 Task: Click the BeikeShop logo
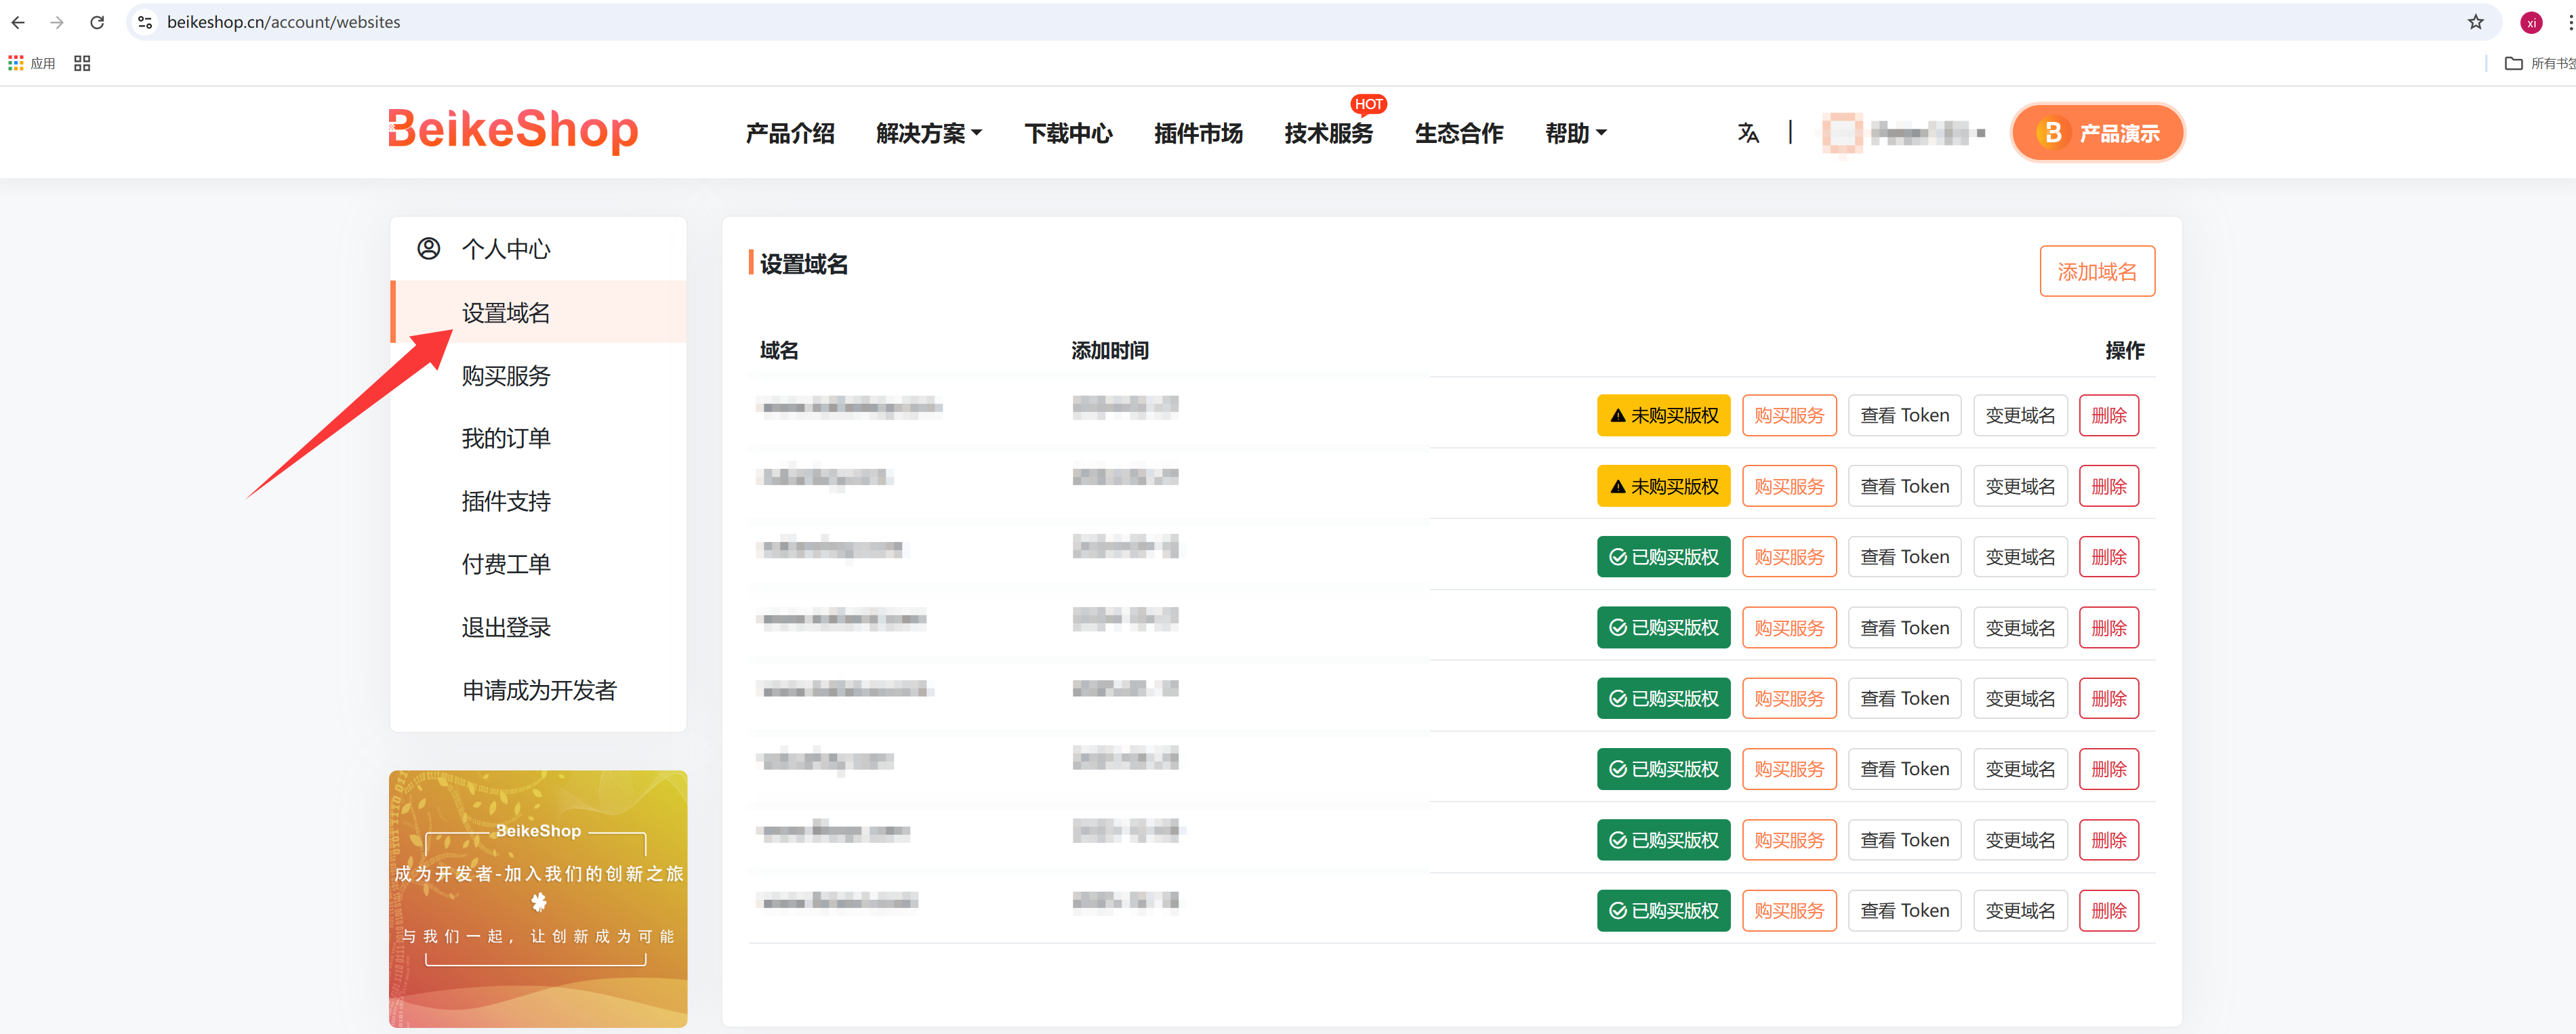[513, 130]
